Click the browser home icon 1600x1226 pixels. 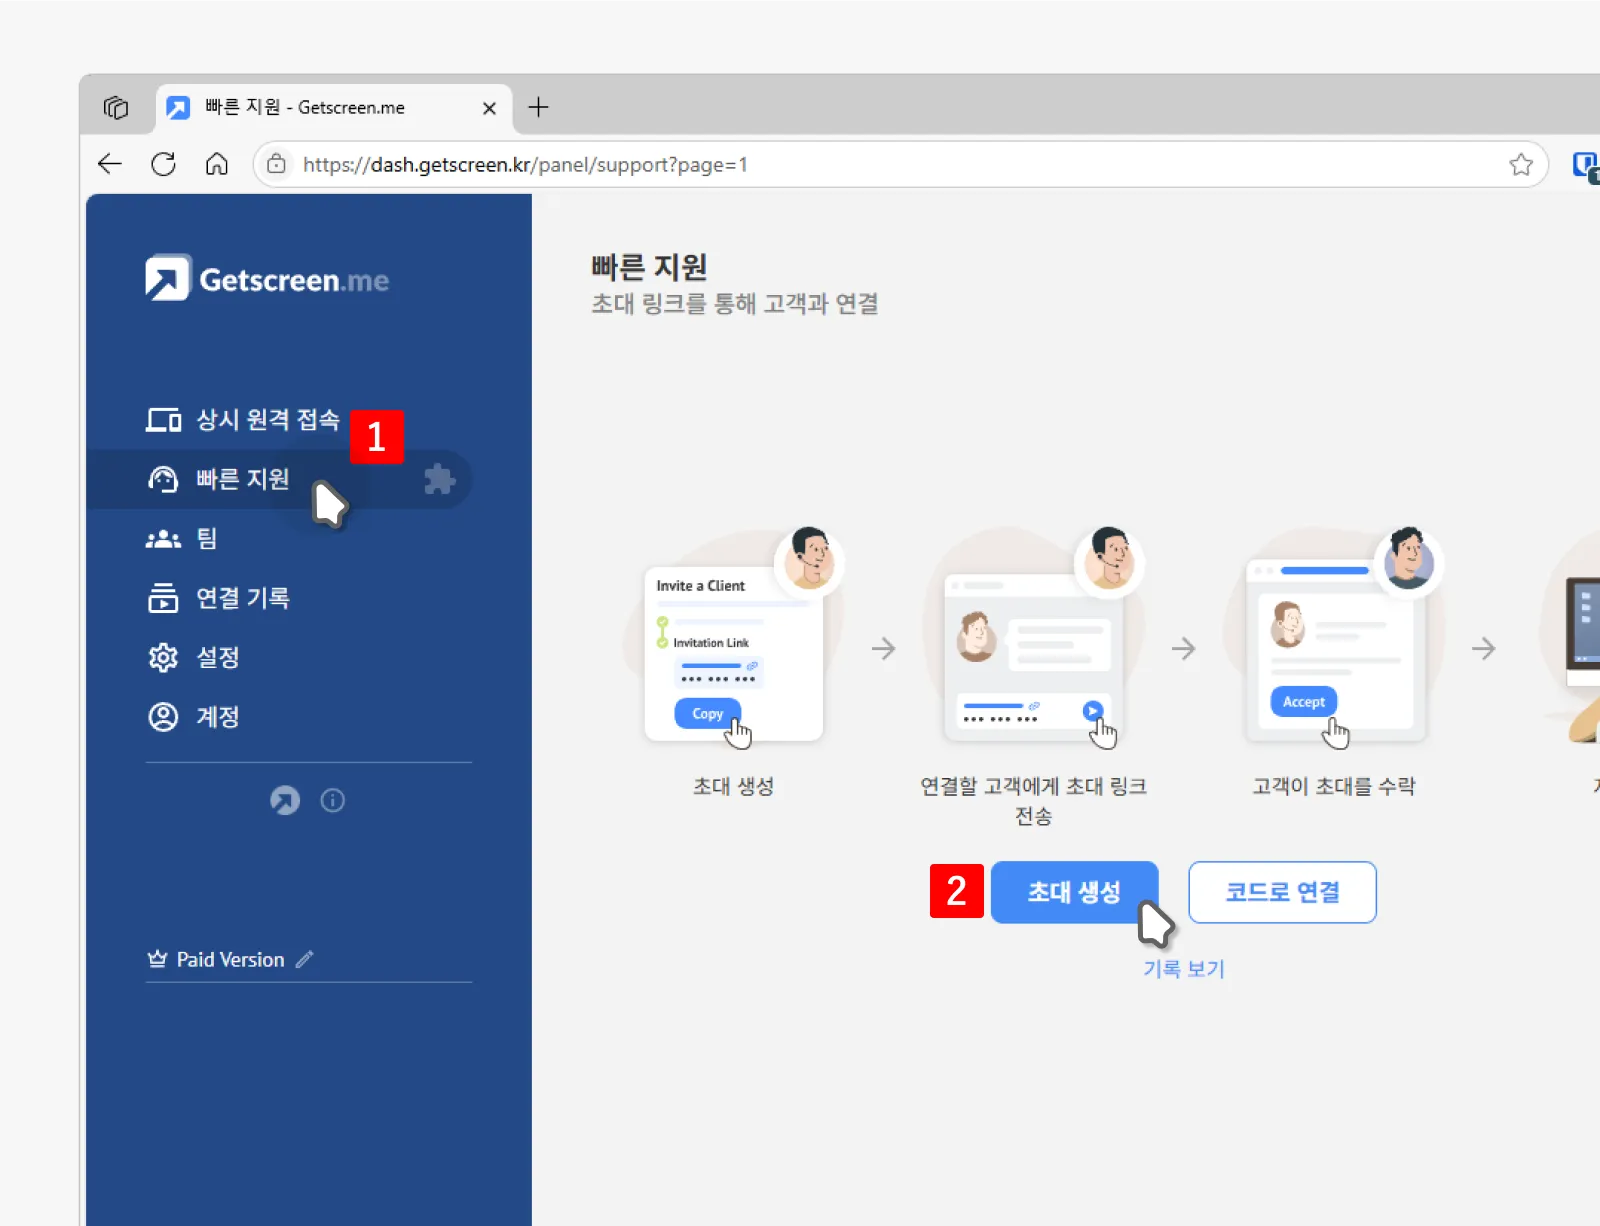216,164
